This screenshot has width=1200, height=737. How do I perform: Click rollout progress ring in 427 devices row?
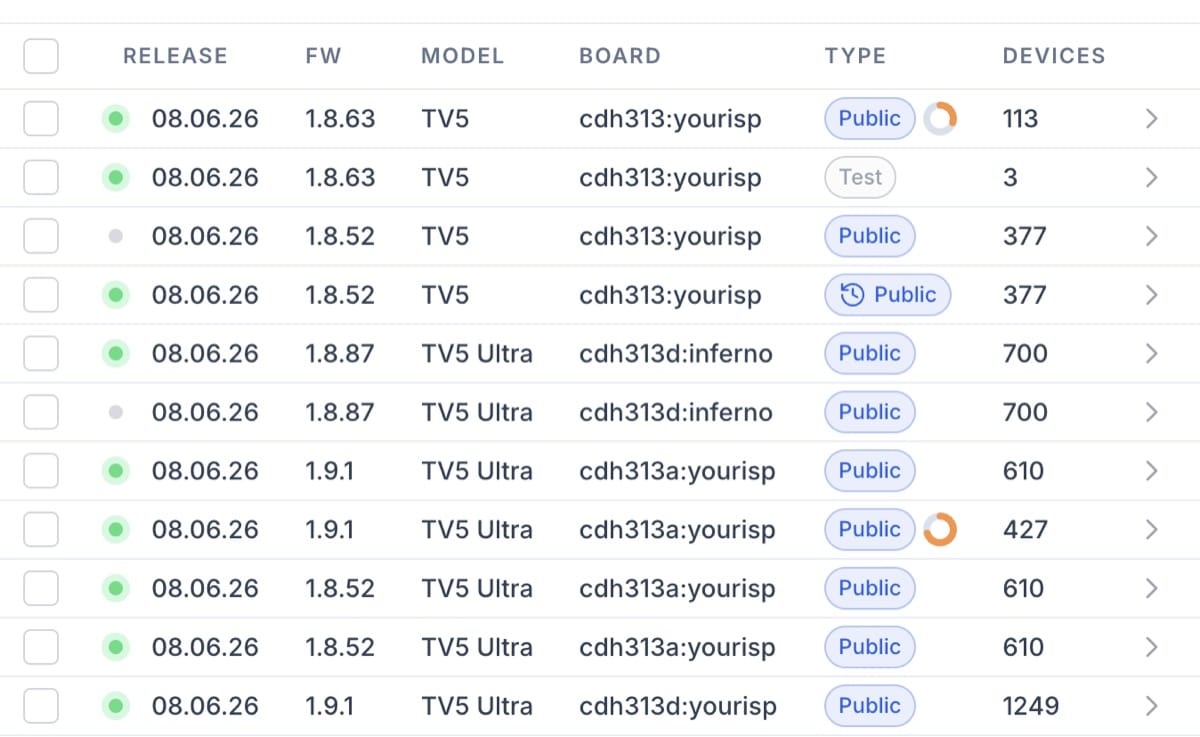(940, 530)
